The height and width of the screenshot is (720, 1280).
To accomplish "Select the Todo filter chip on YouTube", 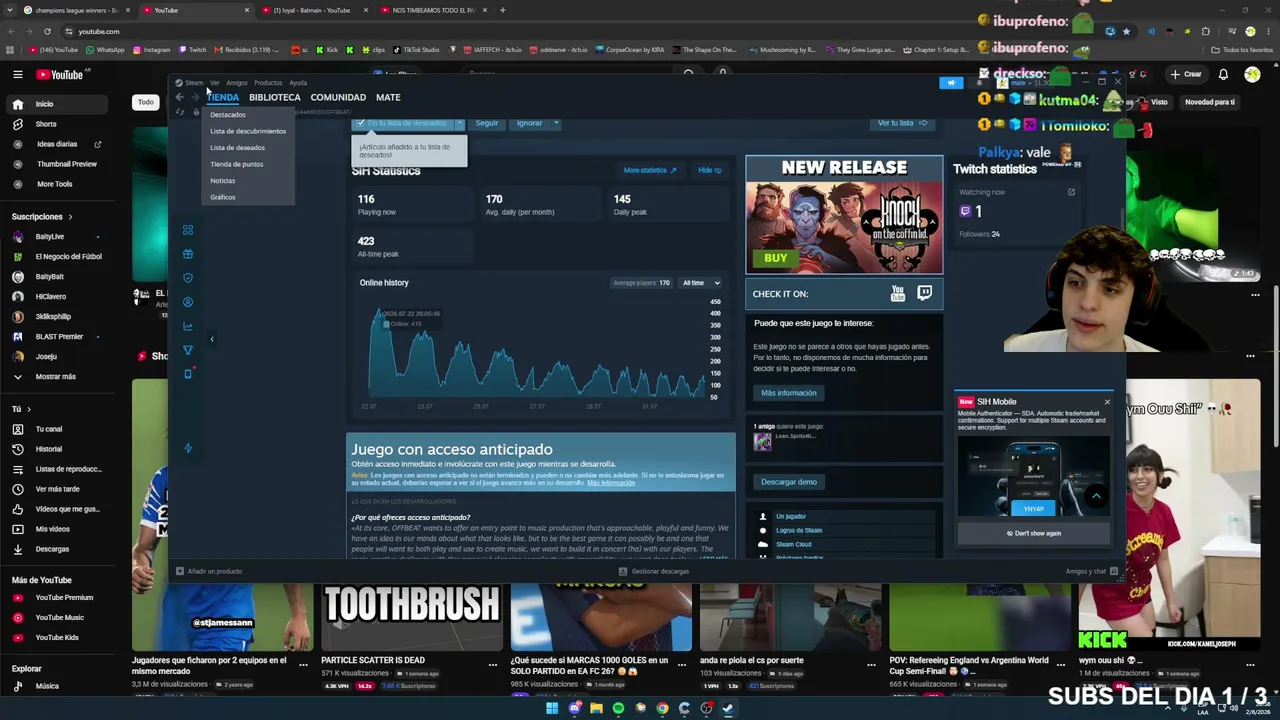I will point(146,102).
